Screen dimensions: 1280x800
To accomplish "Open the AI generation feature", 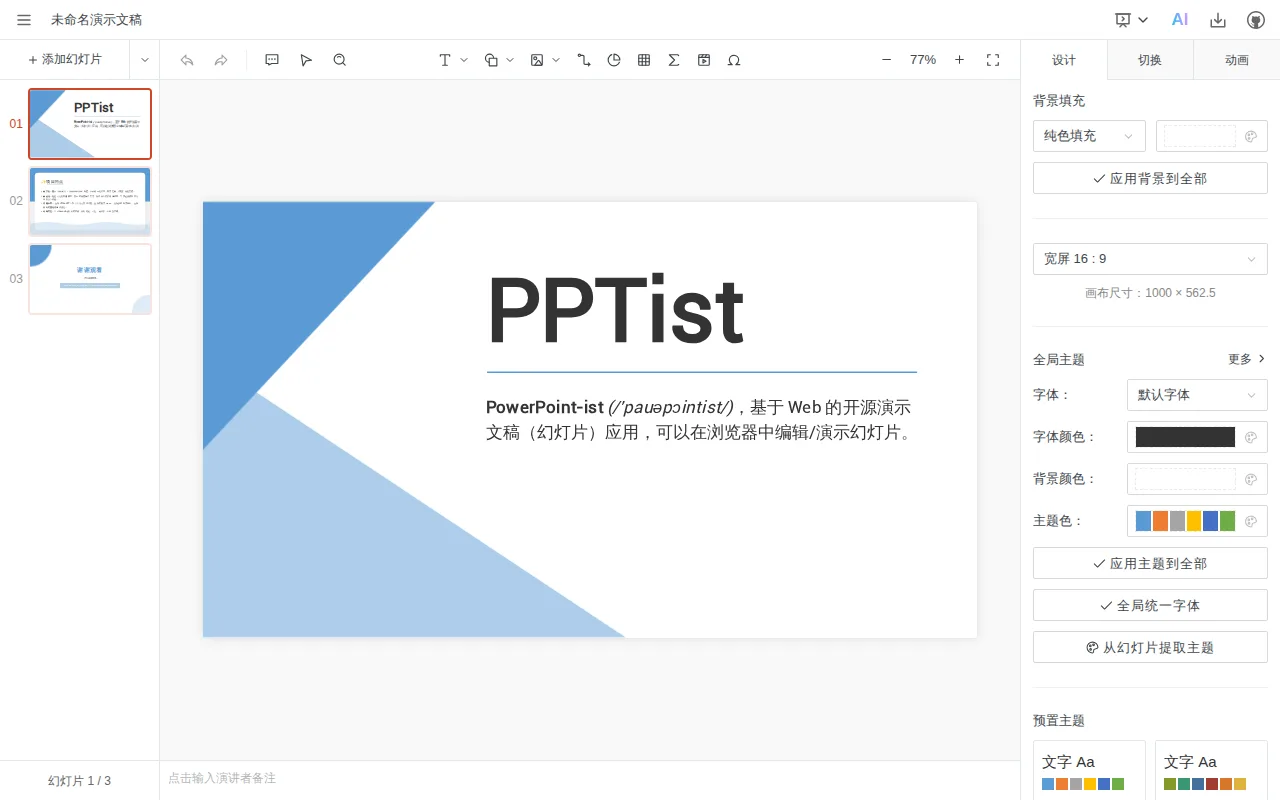I will [1180, 20].
